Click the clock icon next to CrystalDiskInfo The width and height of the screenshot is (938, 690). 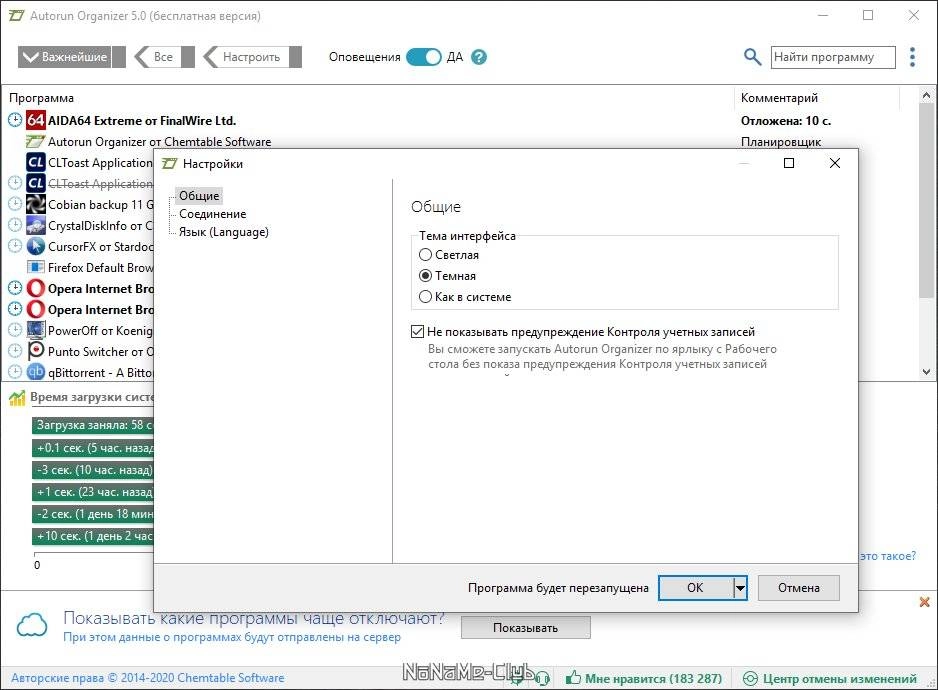click(15, 225)
